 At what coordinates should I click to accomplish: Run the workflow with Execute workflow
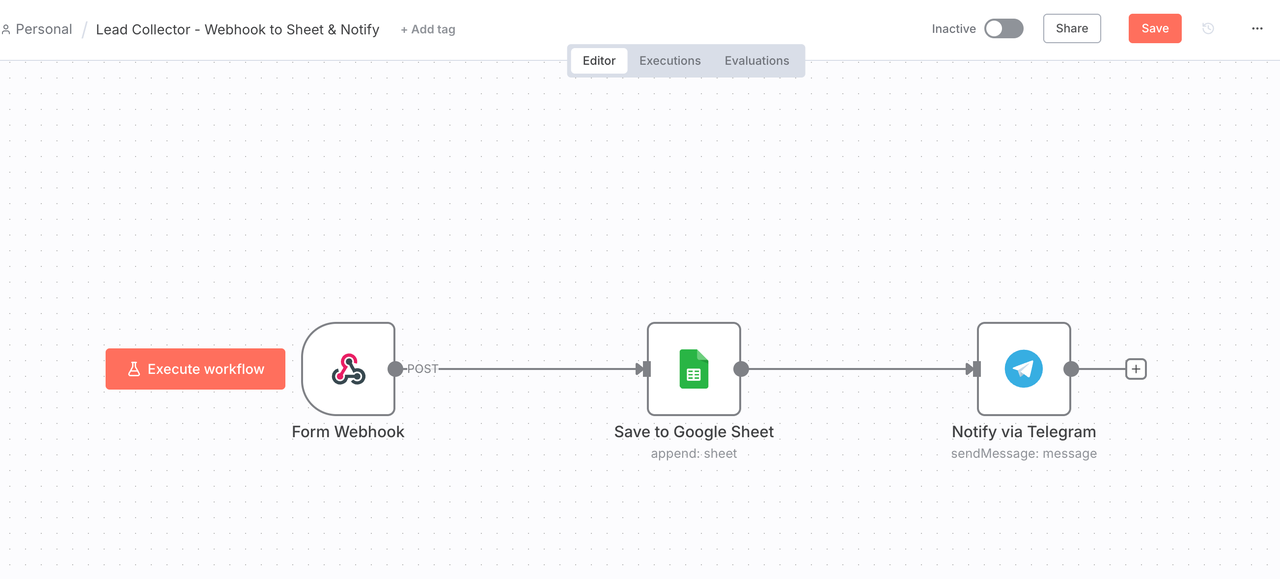click(x=195, y=368)
